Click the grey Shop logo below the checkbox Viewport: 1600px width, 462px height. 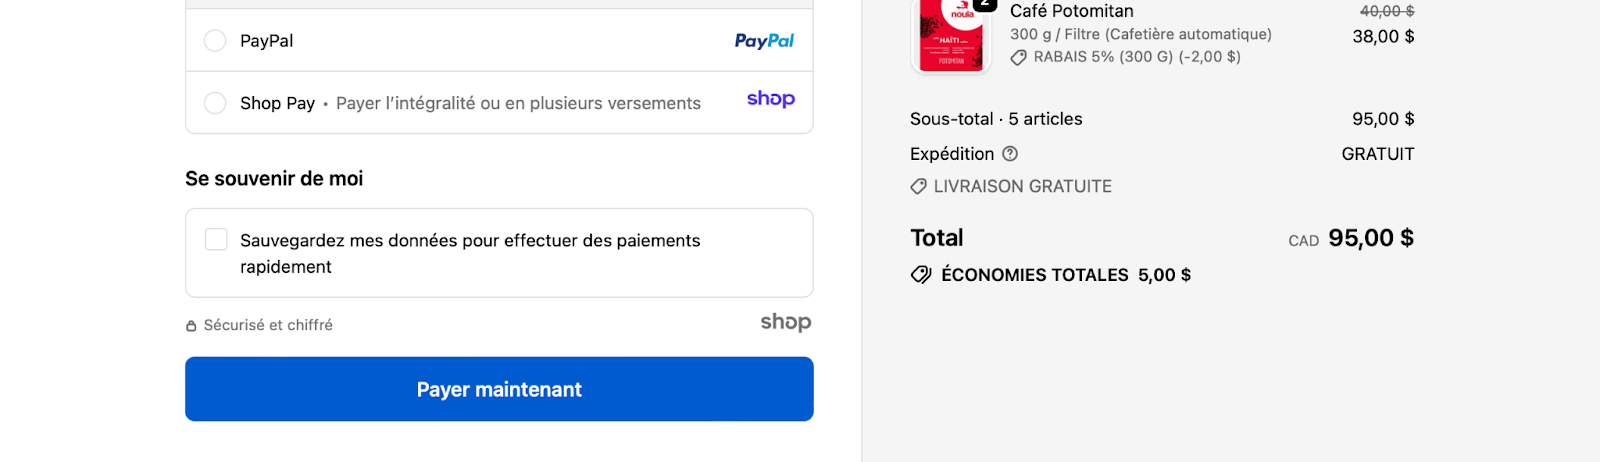click(x=786, y=322)
